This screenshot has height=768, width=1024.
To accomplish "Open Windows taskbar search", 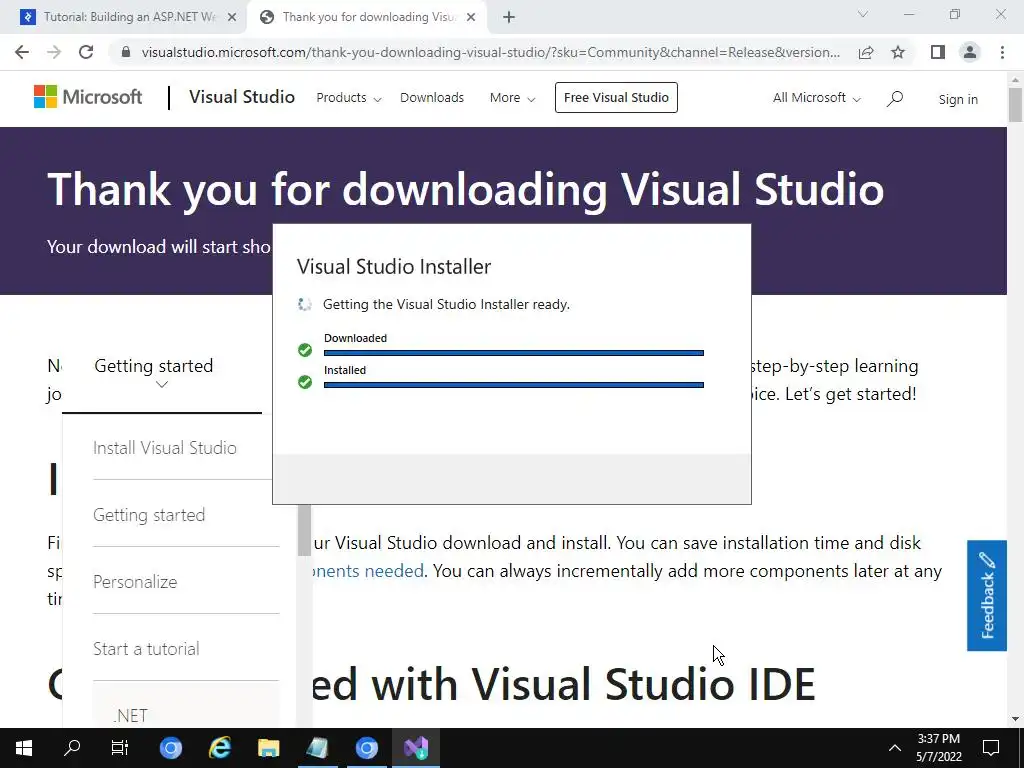I will pos(72,748).
